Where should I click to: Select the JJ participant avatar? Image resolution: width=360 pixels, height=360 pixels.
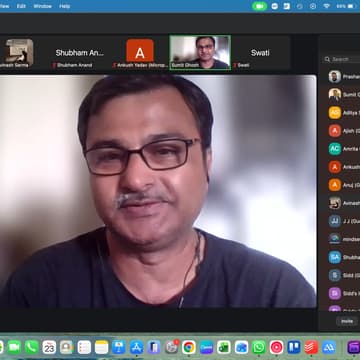(335, 221)
